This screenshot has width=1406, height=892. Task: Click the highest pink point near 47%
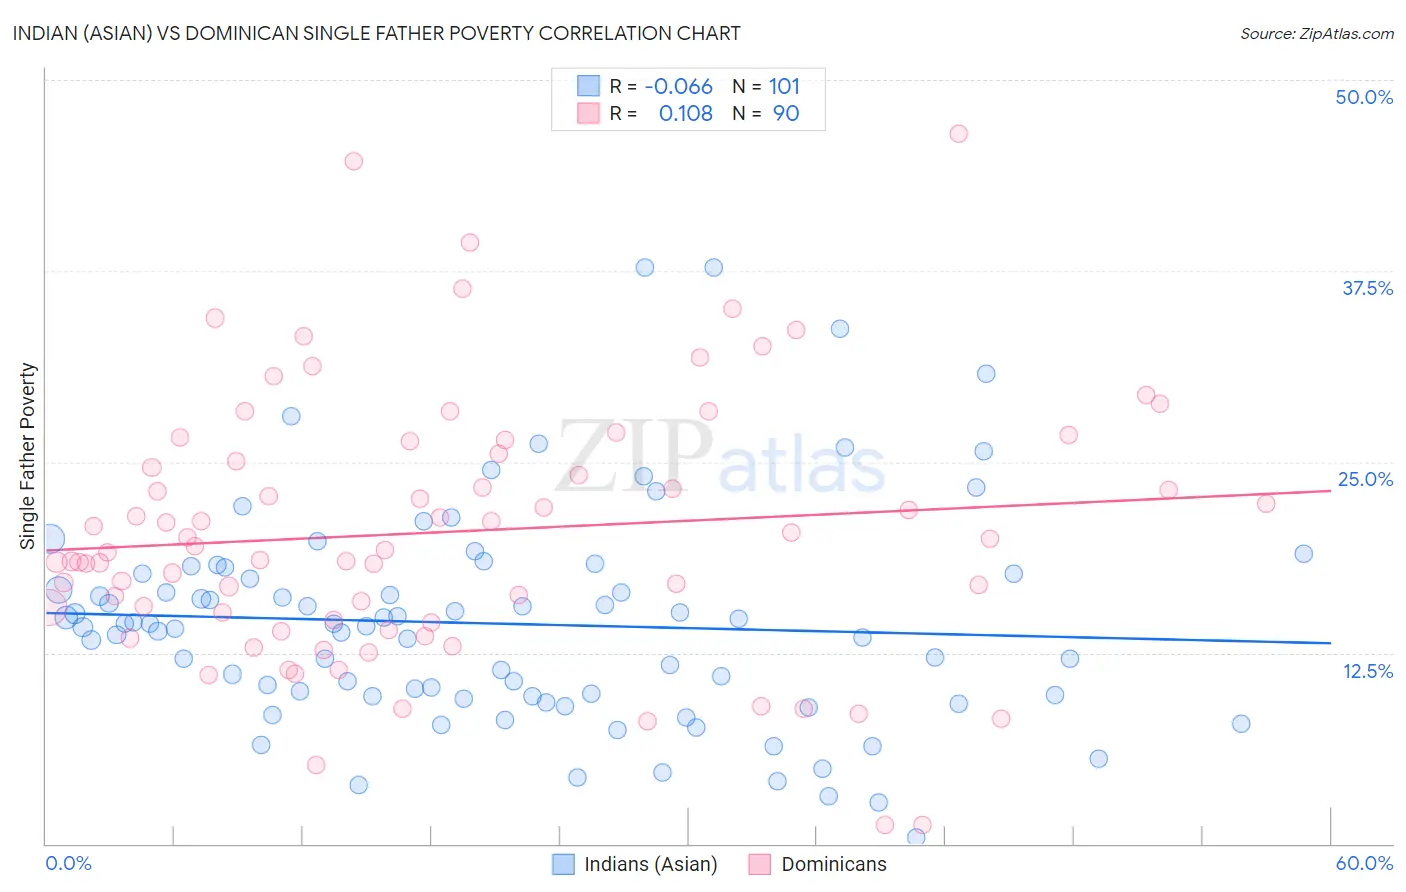point(958,134)
